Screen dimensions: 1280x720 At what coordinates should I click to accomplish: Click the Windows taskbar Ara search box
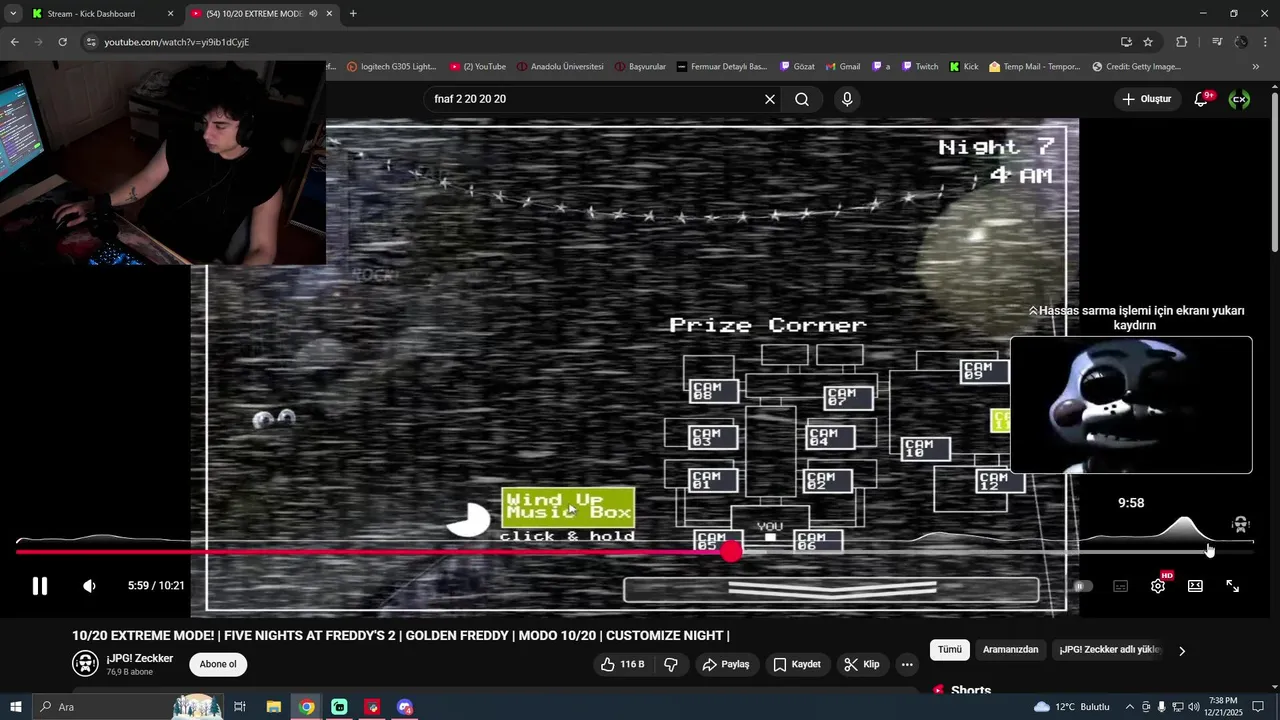(127, 707)
